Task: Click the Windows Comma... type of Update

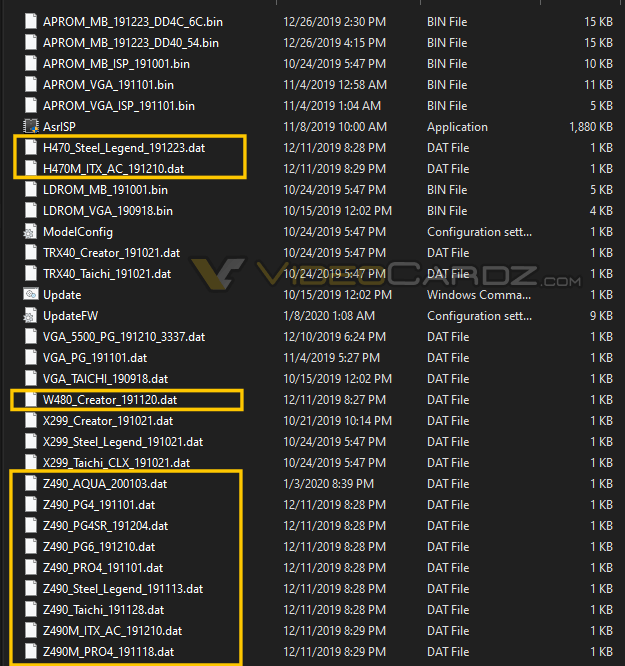Action: 479,295
